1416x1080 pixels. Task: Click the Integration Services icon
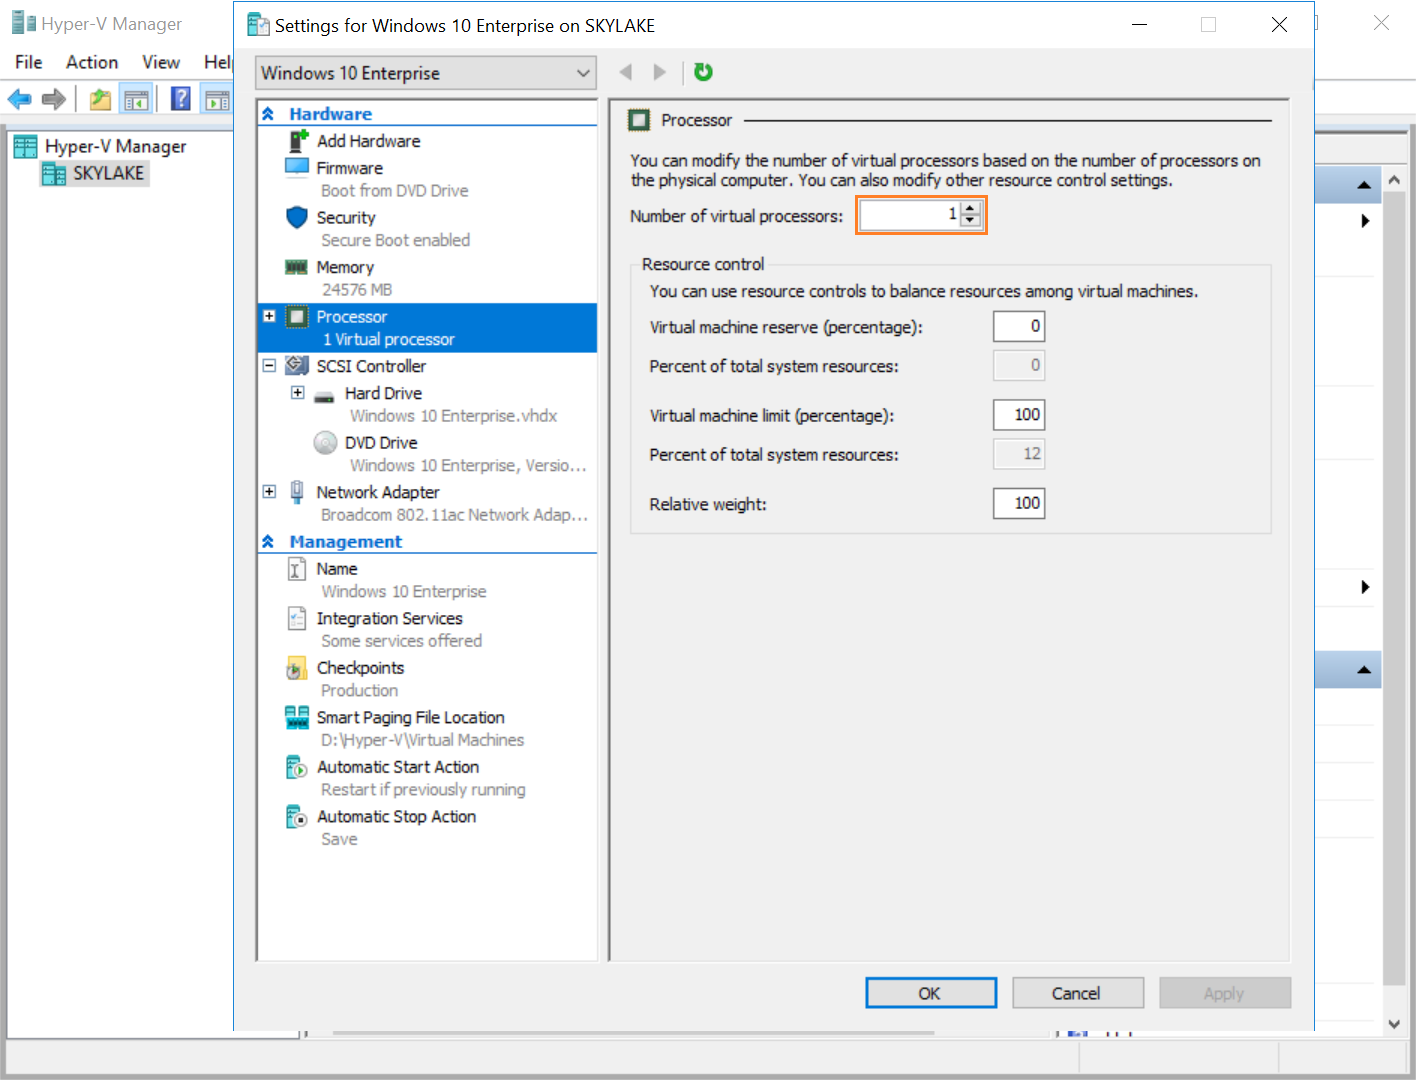pyautogui.click(x=297, y=619)
